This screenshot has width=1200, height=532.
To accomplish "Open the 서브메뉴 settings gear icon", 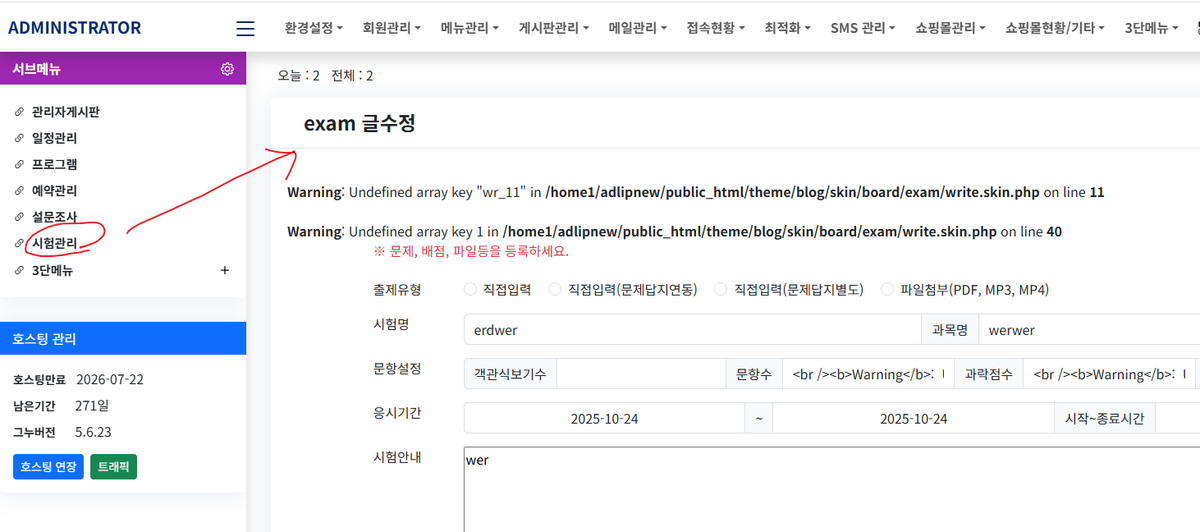I will [227, 69].
